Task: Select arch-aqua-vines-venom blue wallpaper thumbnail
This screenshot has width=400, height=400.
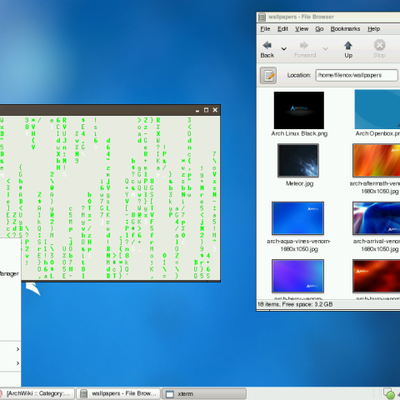Action: (298, 218)
